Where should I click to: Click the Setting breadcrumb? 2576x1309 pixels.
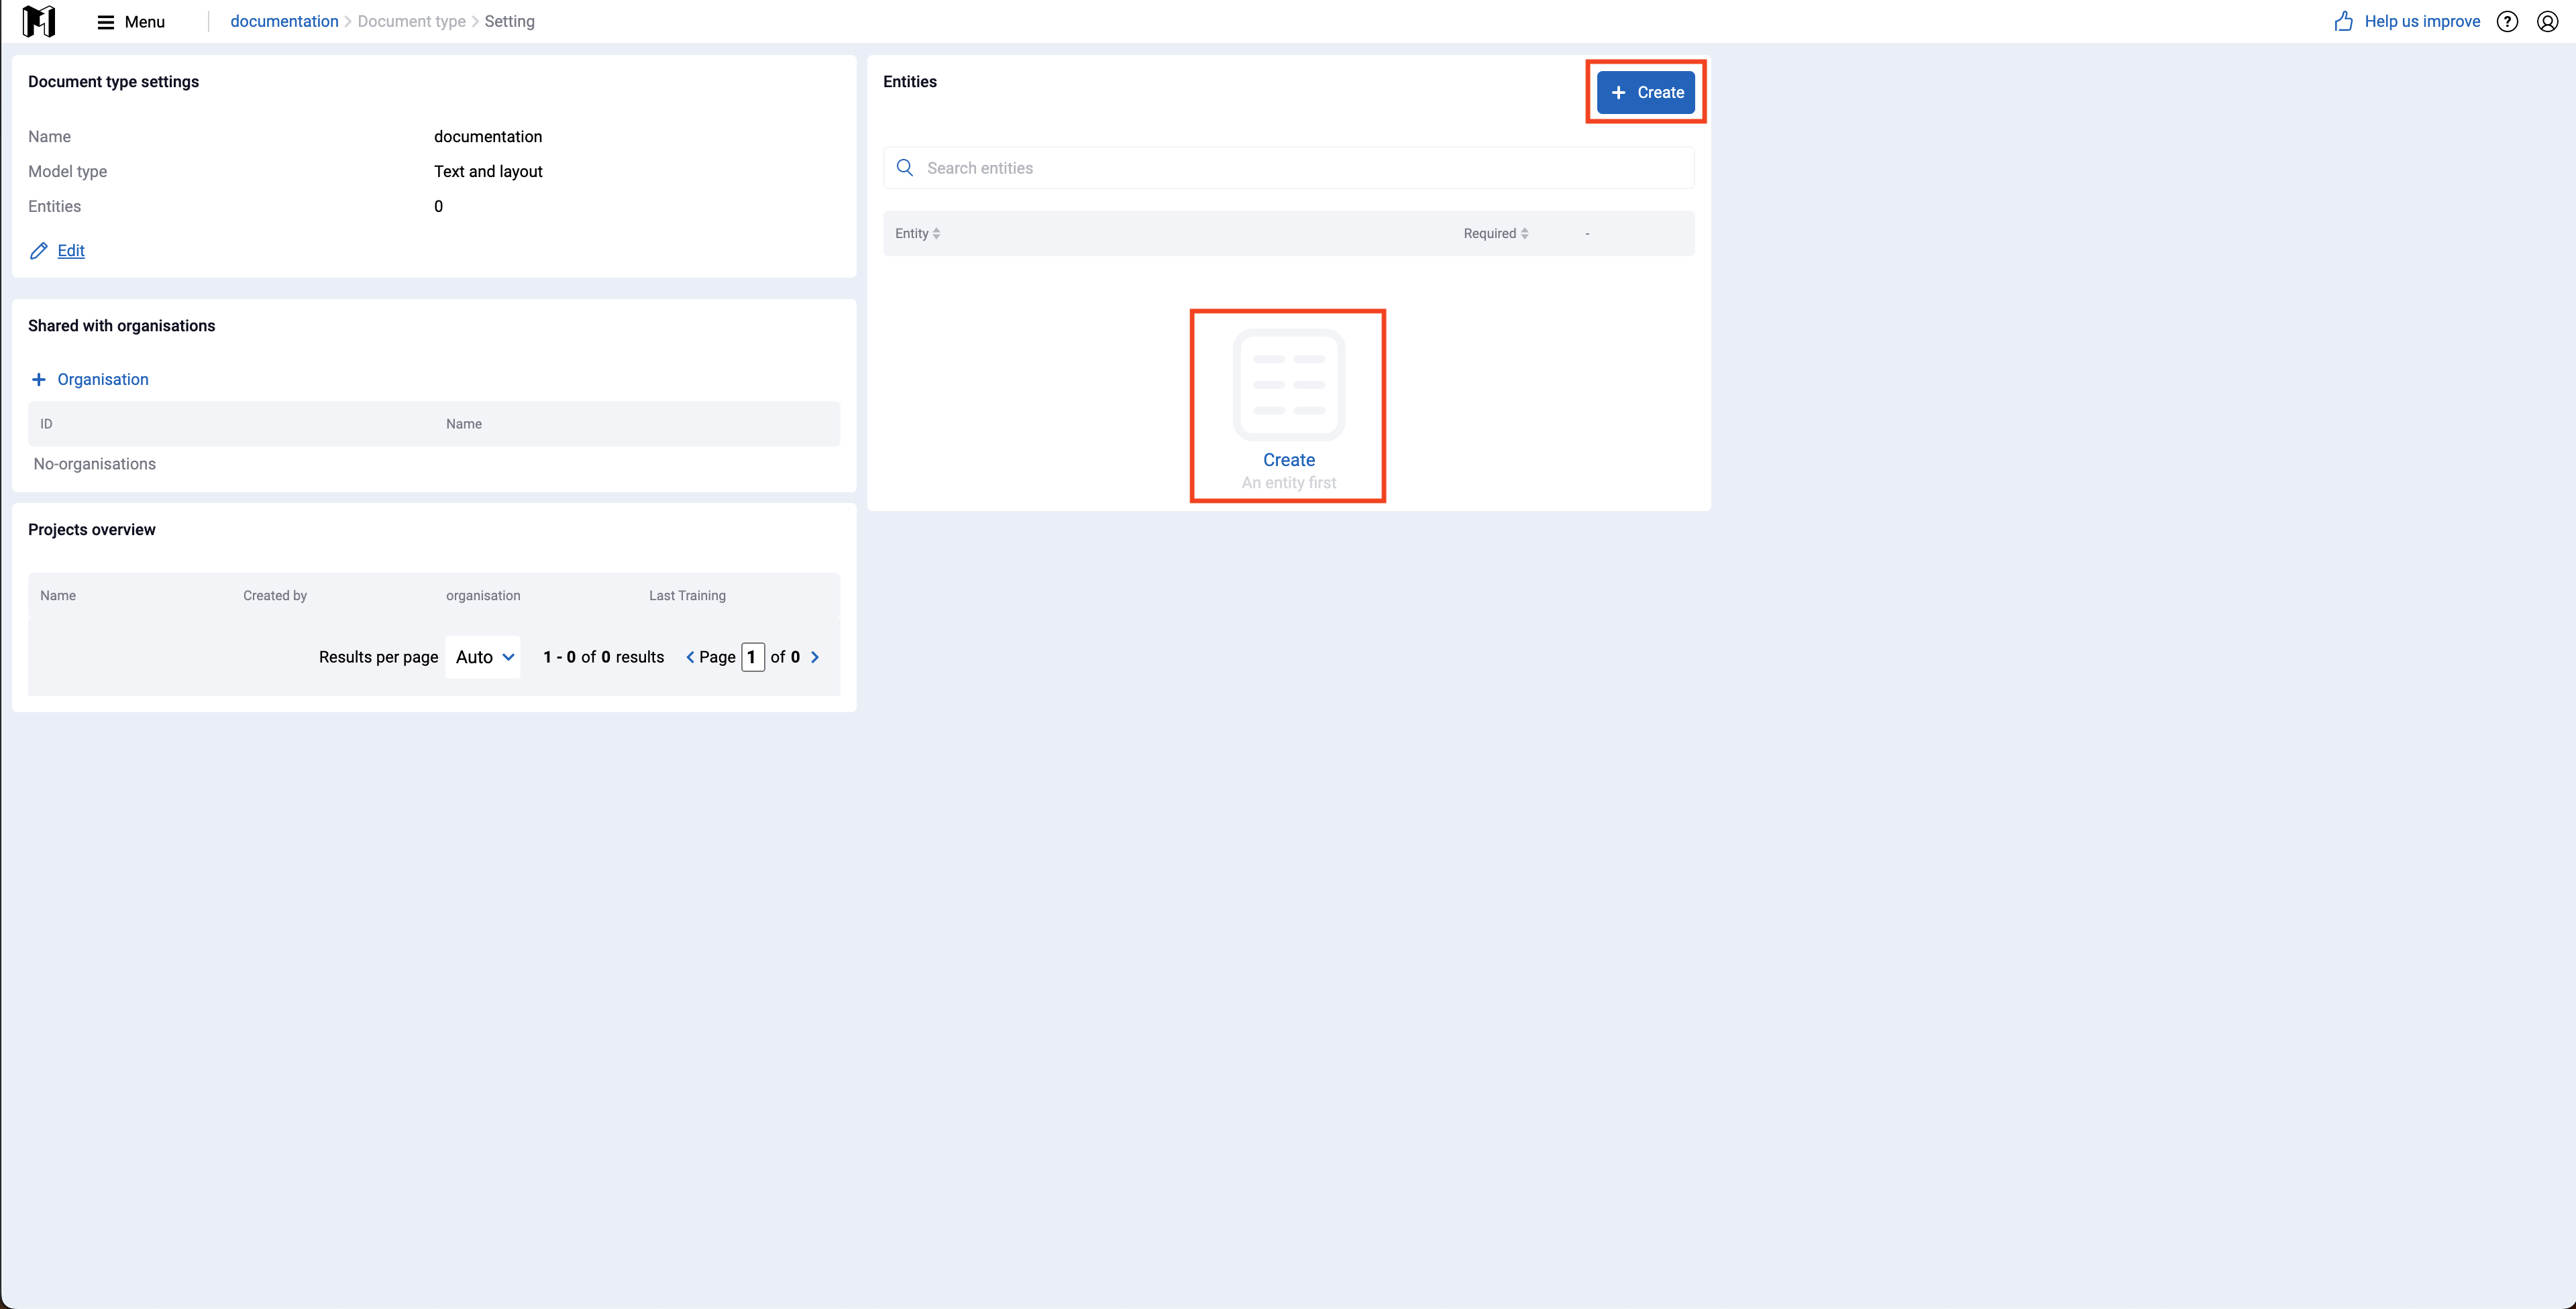[x=509, y=21]
